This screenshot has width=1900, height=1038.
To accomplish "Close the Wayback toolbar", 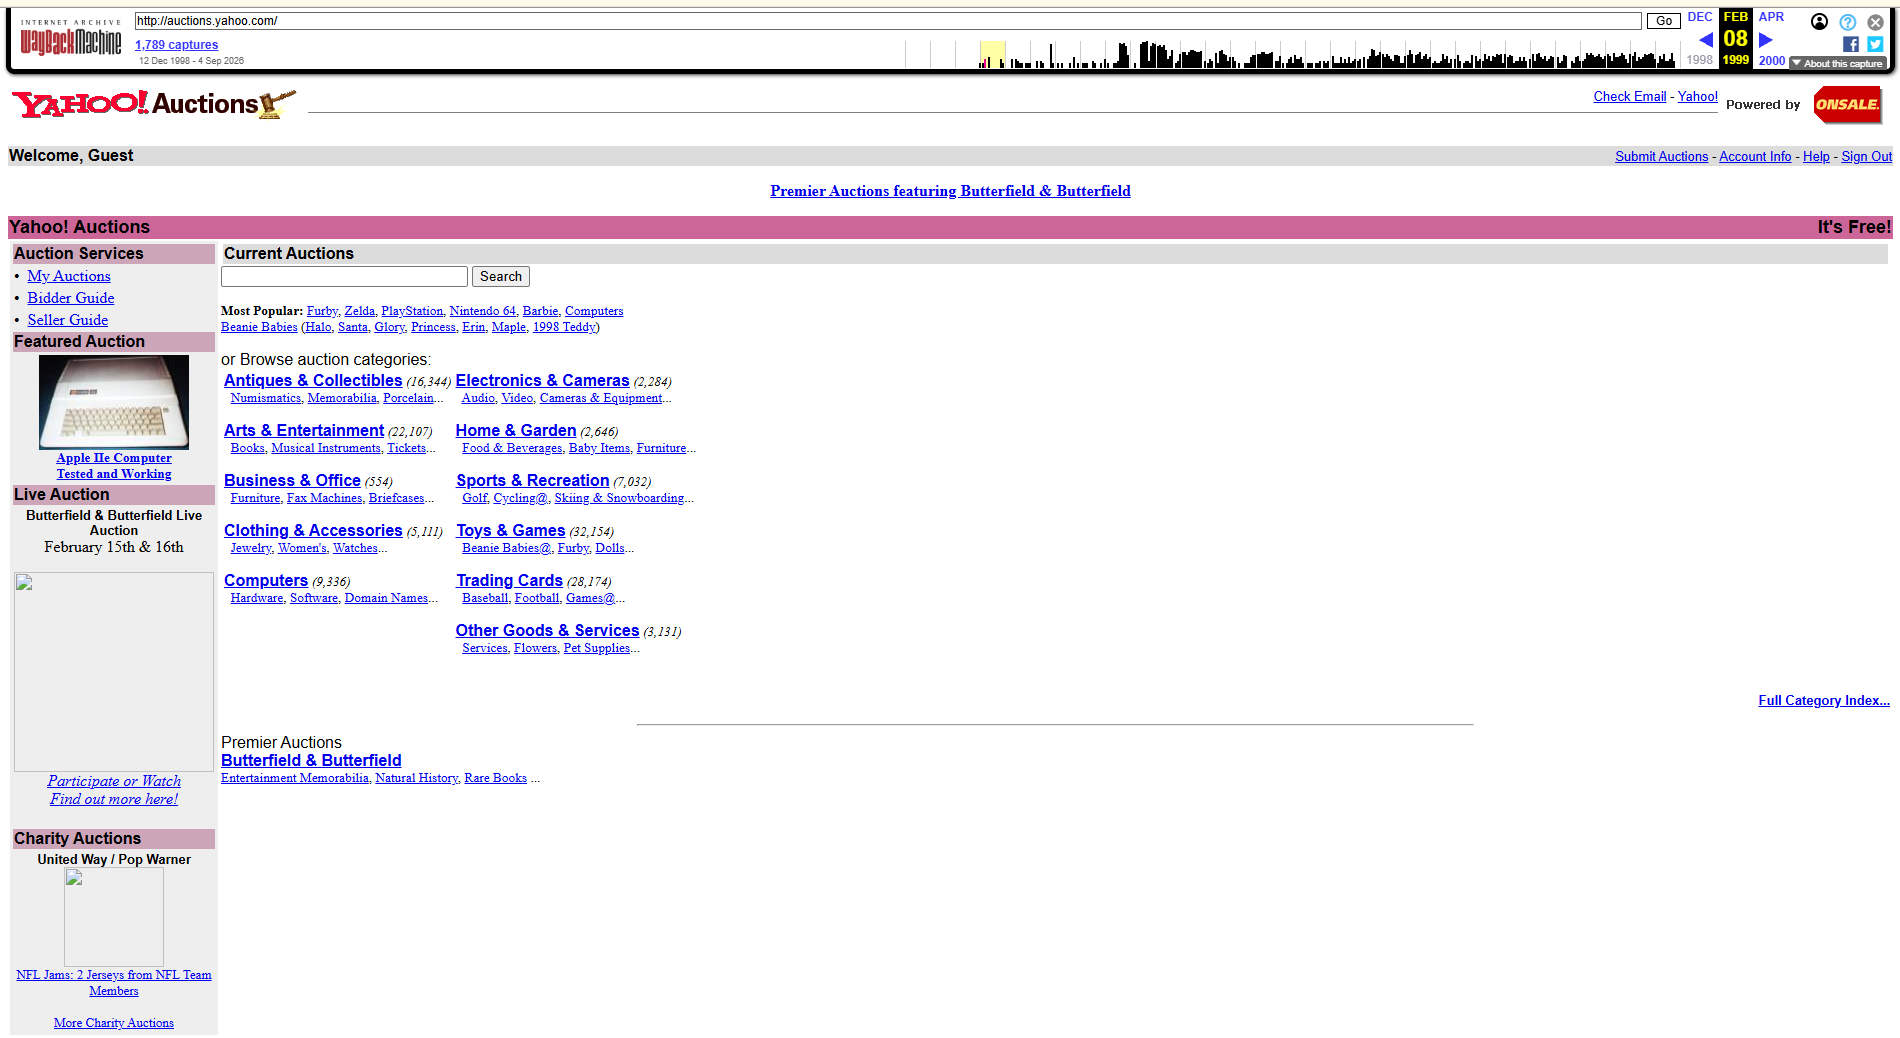I will [x=1875, y=22].
